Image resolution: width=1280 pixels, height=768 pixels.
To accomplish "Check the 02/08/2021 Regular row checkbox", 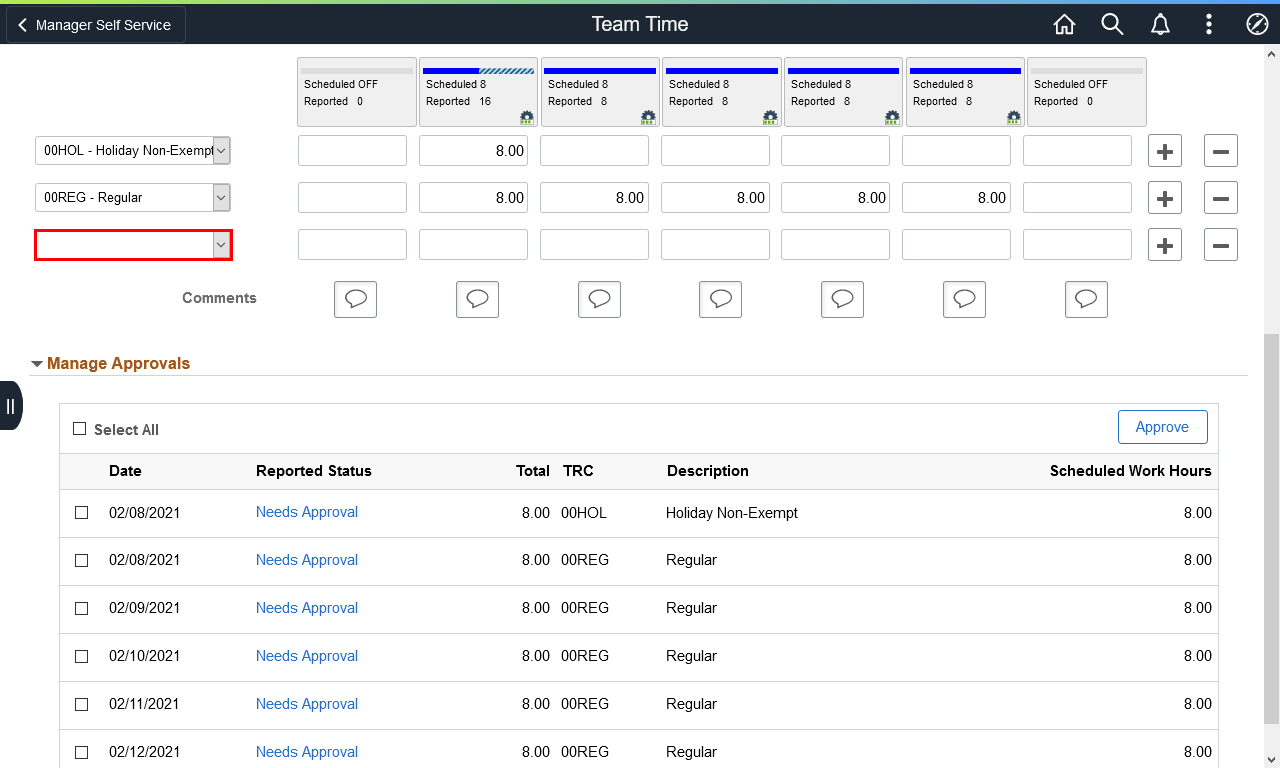I will [x=82, y=561].
